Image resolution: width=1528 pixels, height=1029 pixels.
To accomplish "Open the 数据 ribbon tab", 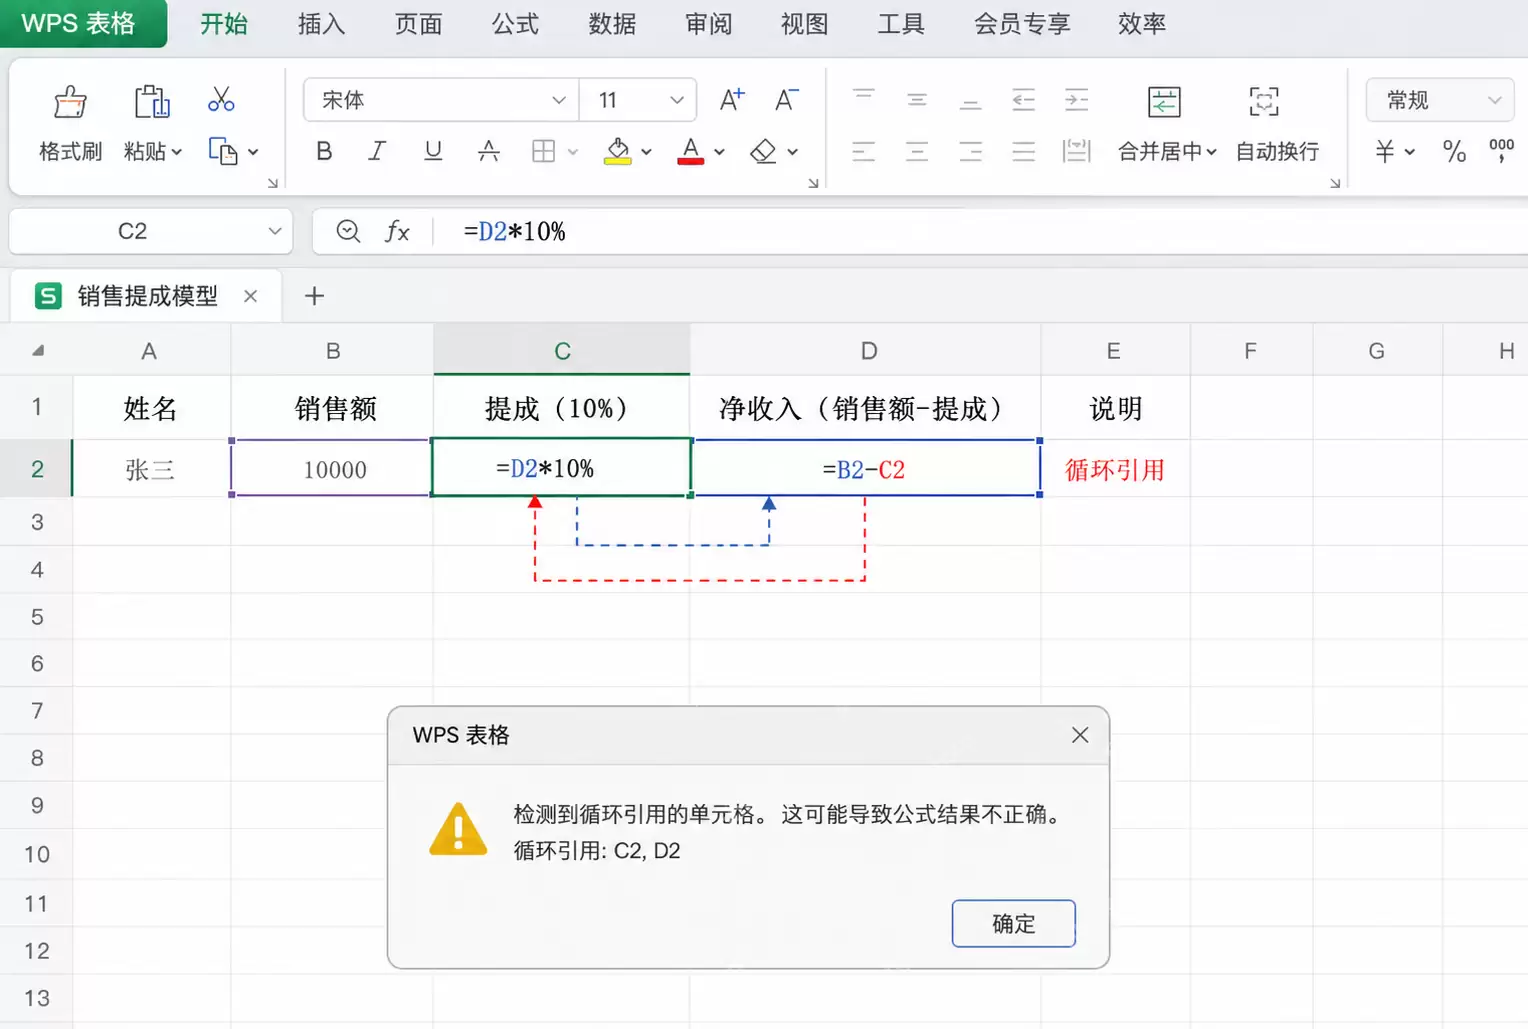I will (612, 24).
